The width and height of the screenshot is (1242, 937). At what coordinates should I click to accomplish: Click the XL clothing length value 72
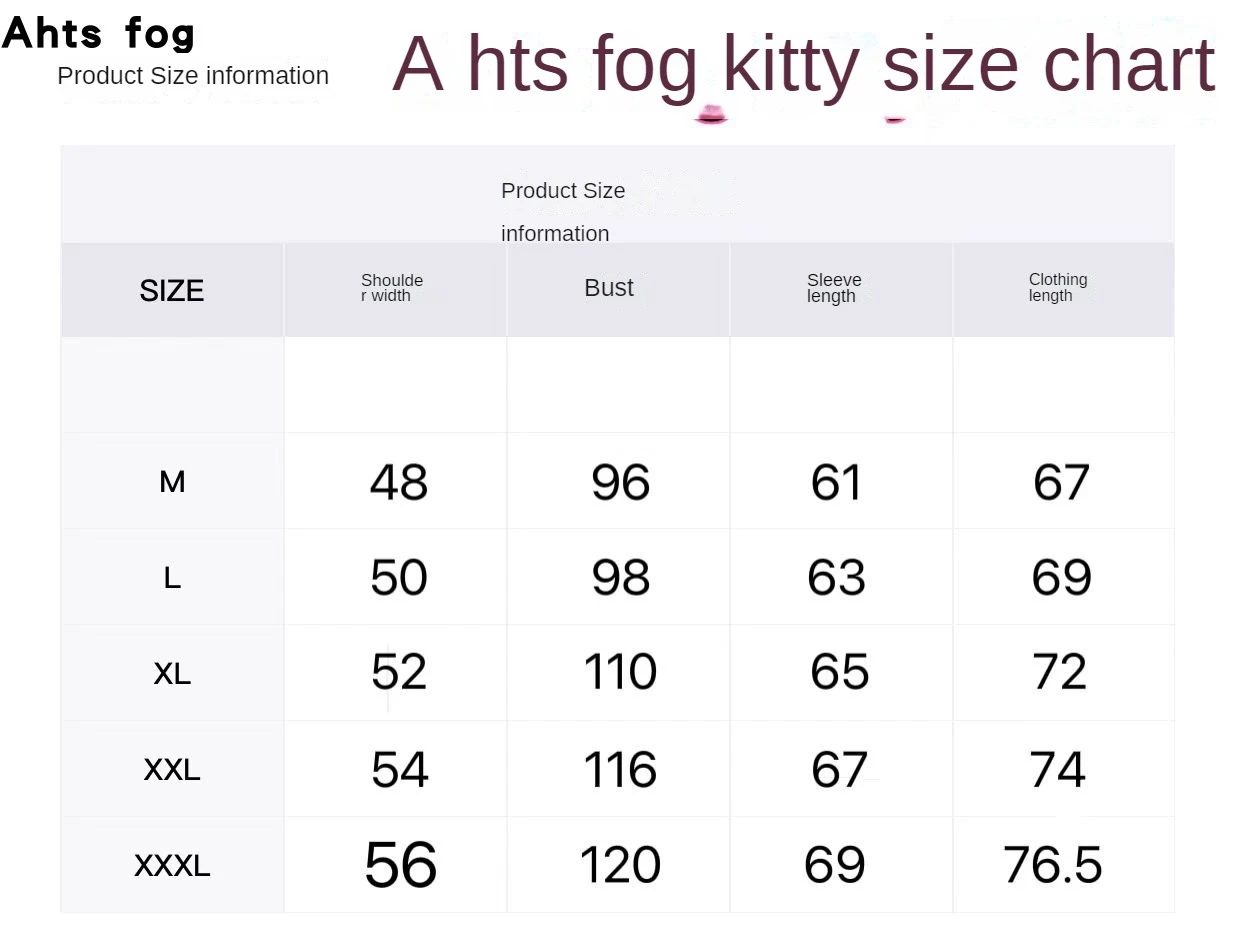[x=1059, y=672]
